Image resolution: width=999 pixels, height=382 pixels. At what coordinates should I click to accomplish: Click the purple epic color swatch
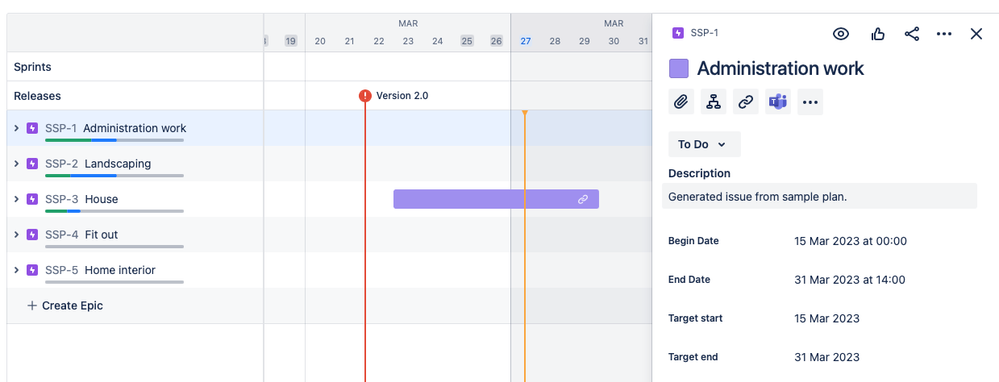click(679, 68)
